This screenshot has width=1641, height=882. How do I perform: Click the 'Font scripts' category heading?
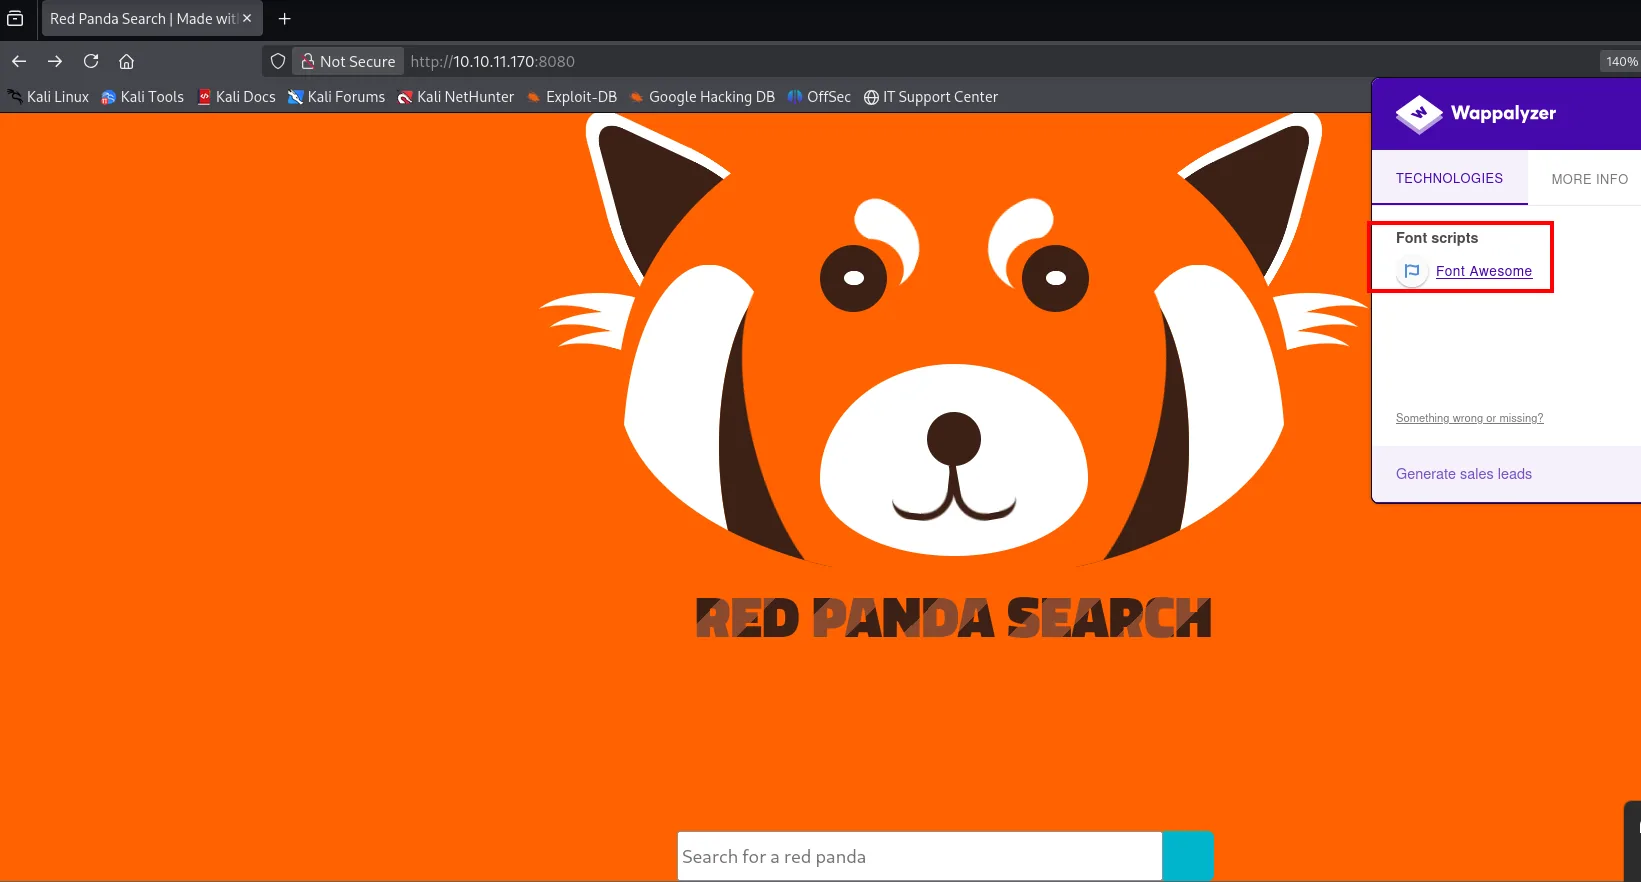coord(1437,238)
